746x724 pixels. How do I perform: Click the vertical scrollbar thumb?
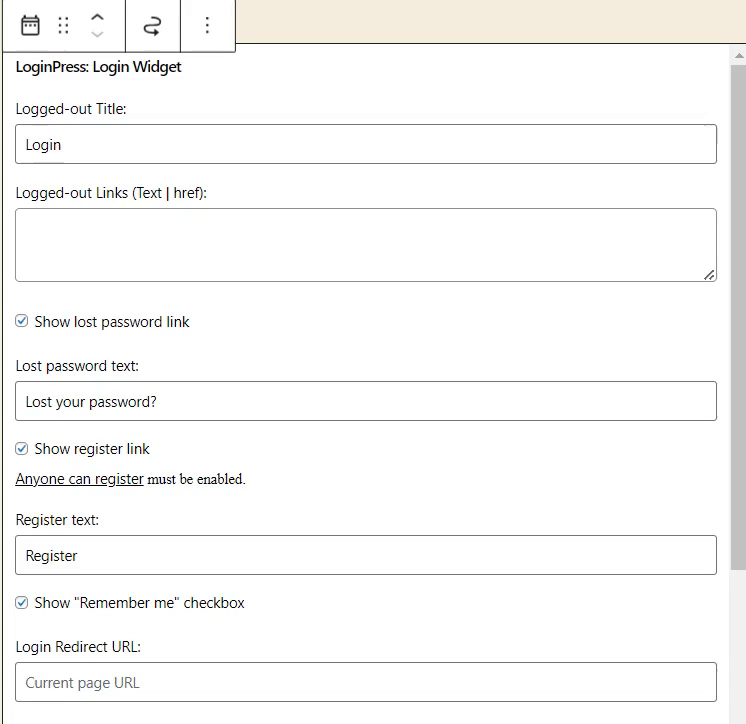pyautogui.click(x=738, y=317)
